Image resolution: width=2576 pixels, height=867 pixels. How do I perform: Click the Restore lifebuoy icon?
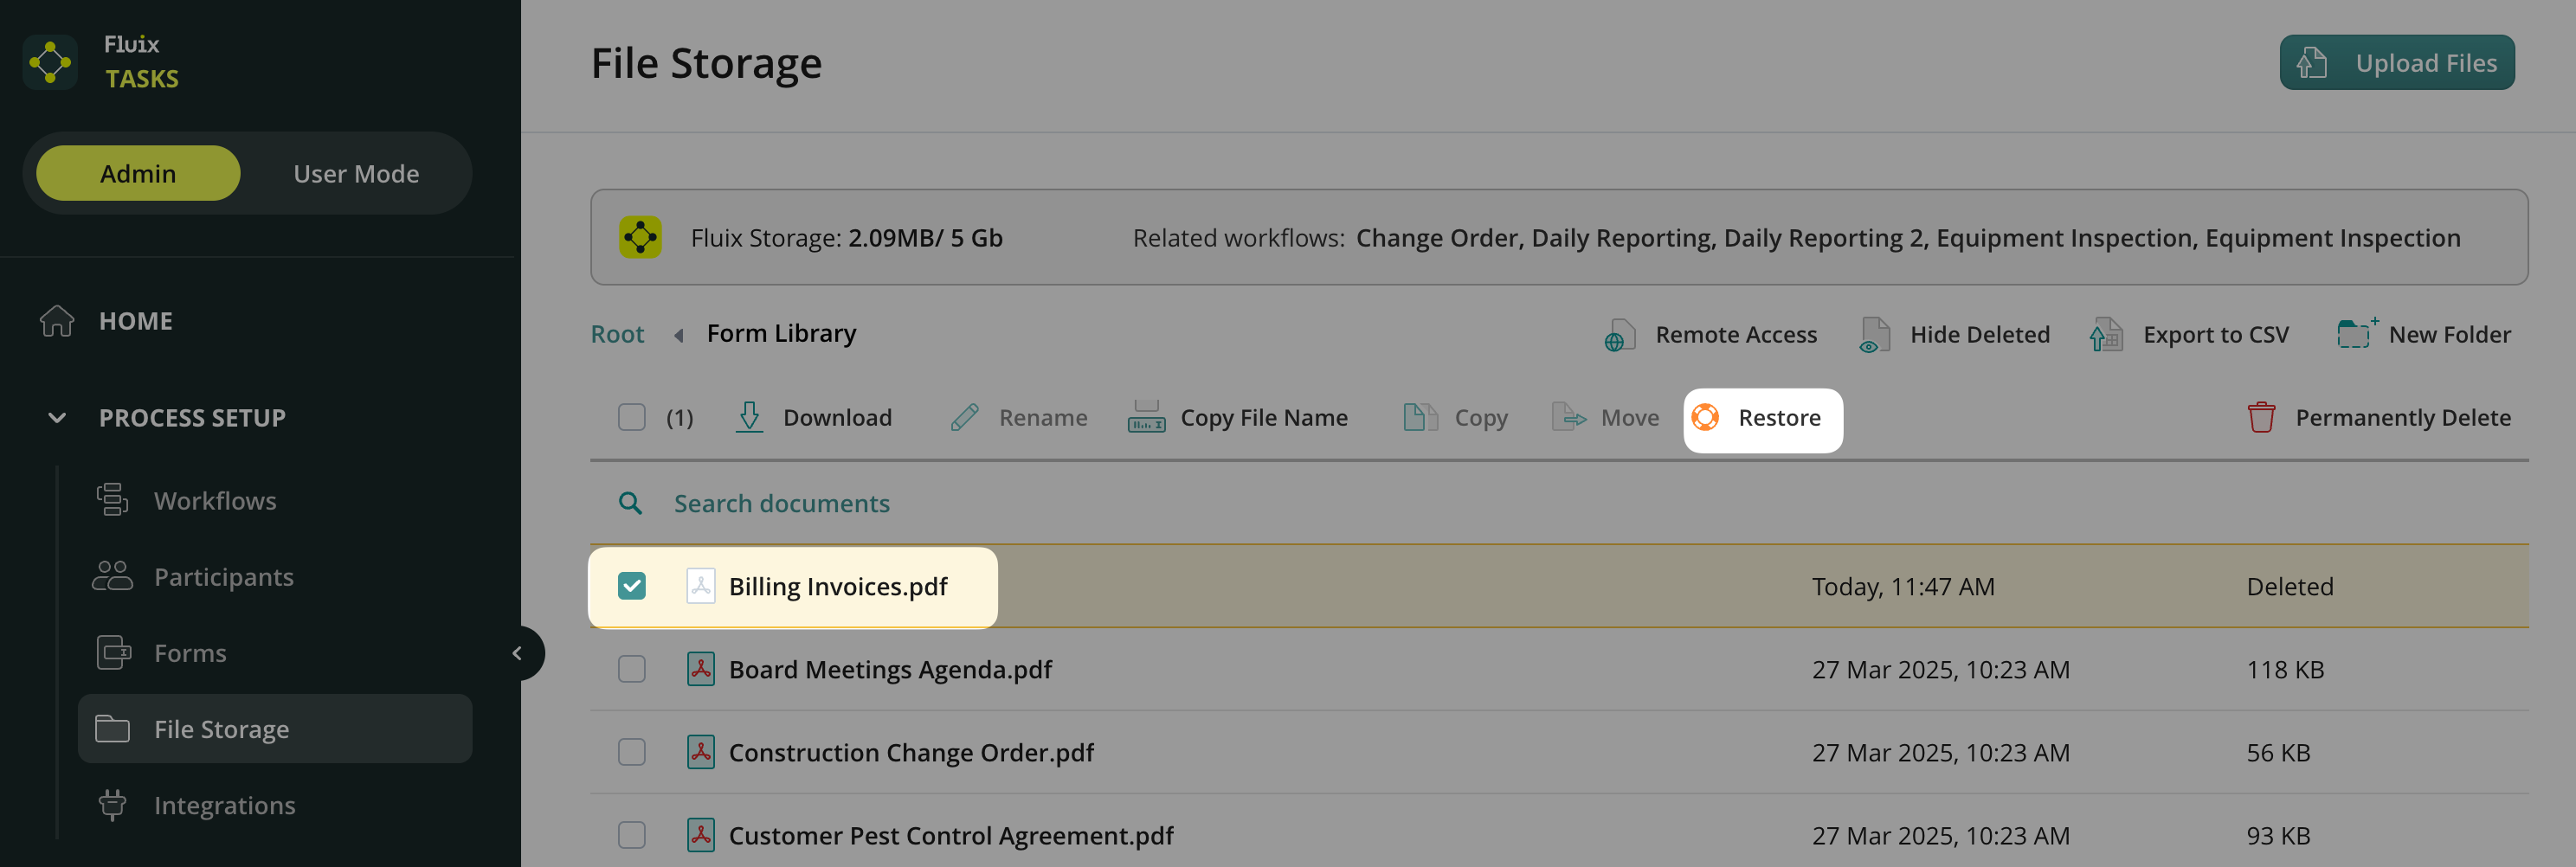click(x=1705, y=418)
